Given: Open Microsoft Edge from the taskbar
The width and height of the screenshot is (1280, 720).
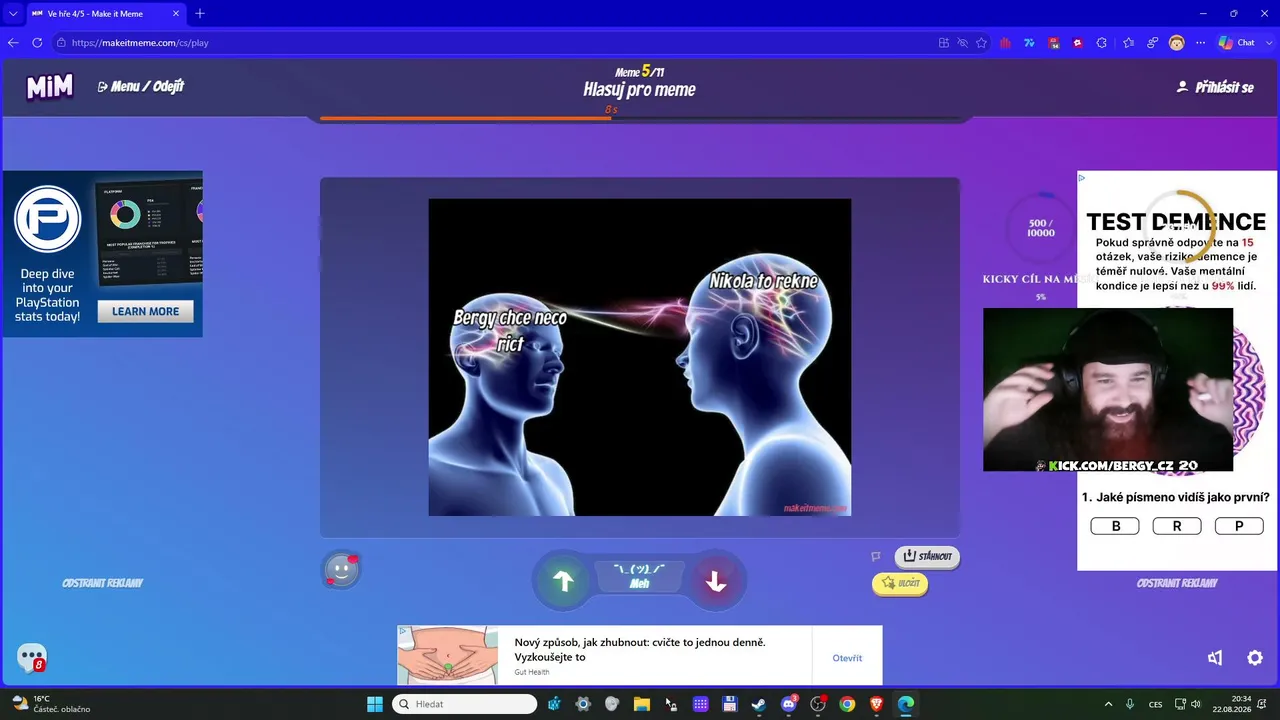Looking at the screenshot, I should [905, 704].
